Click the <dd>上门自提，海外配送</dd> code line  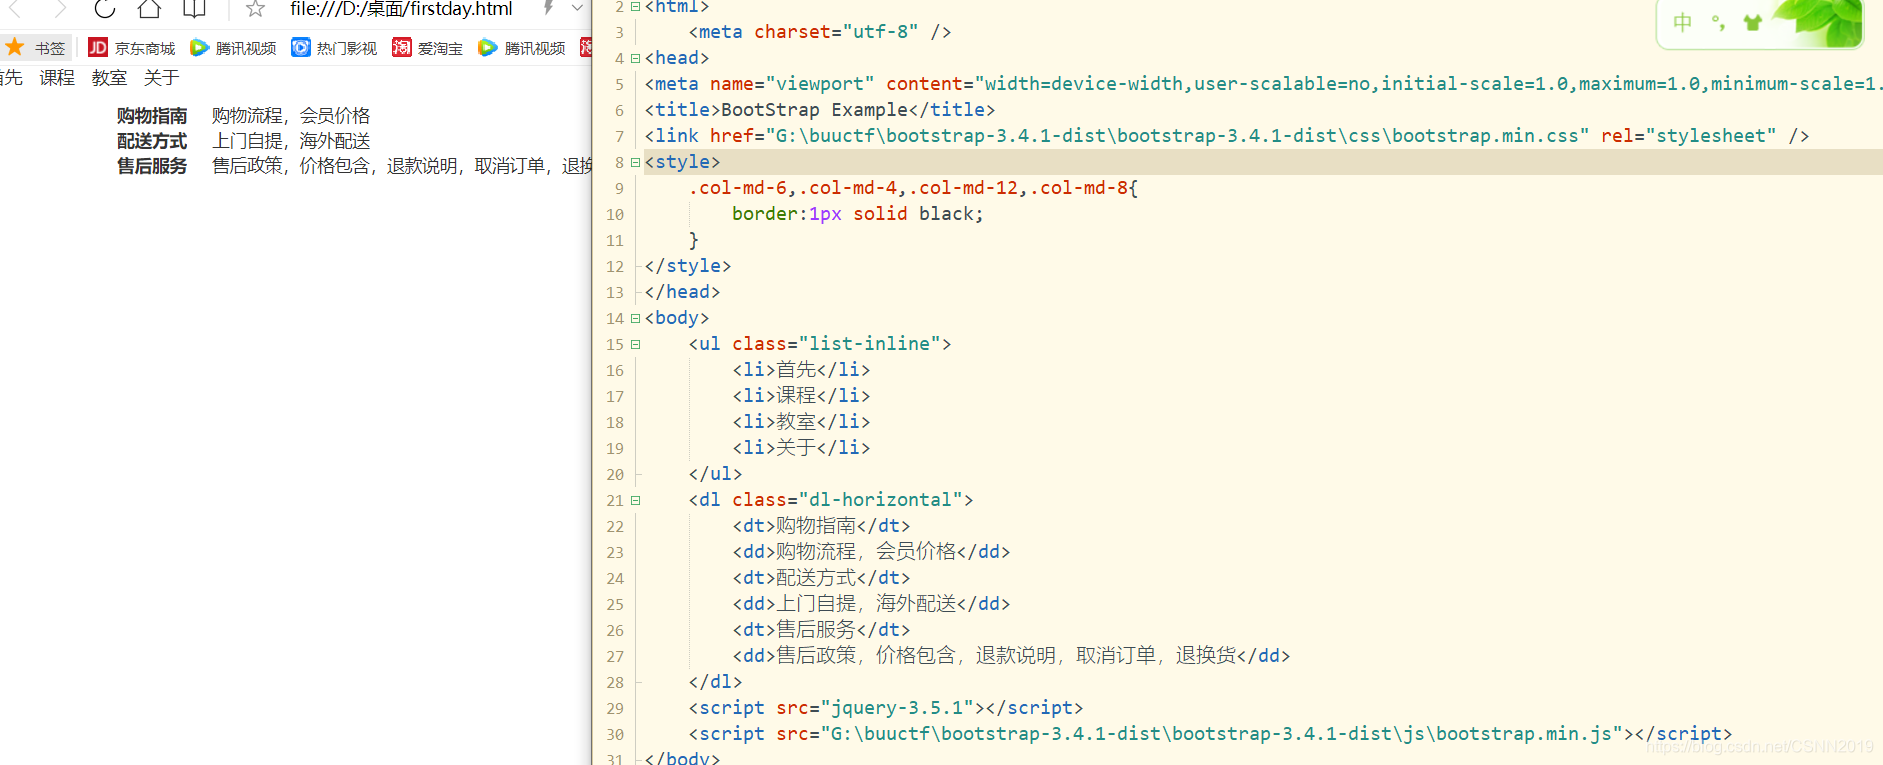coord(871,604)
